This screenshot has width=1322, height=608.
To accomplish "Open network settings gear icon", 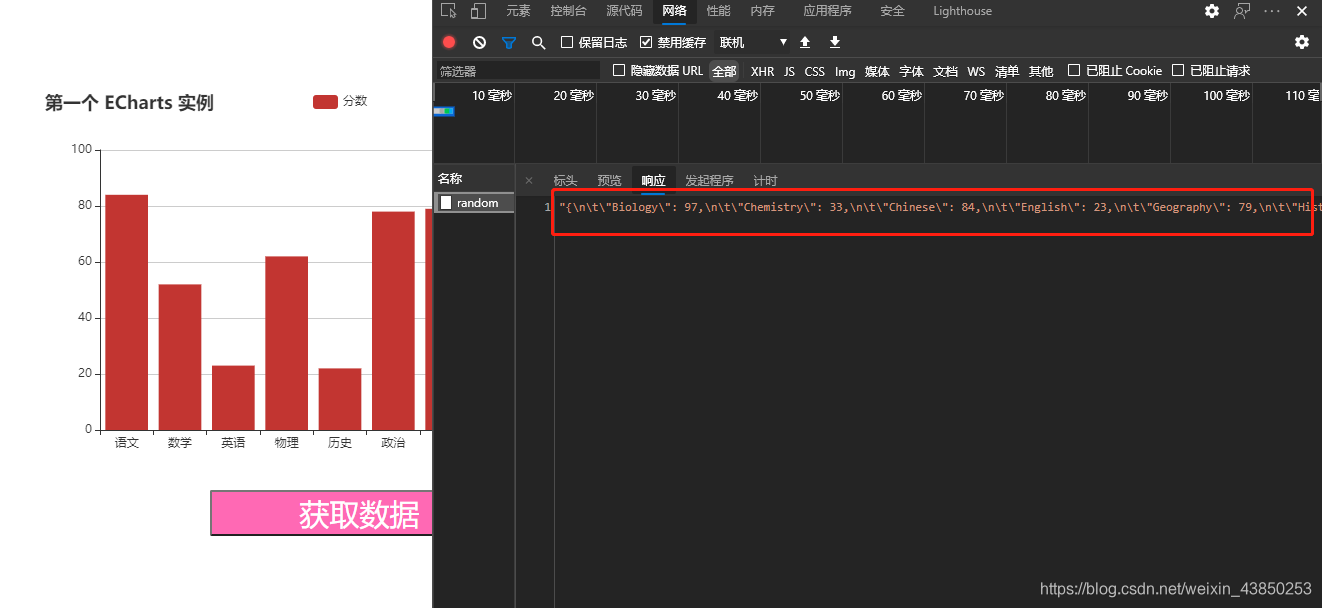I will coord(1301,42).
